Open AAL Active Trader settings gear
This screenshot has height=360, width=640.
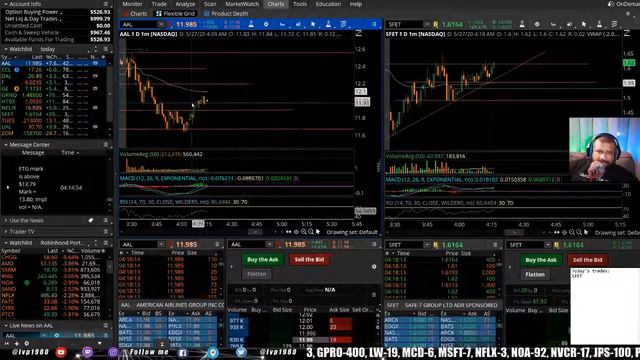tap(374, 267)
